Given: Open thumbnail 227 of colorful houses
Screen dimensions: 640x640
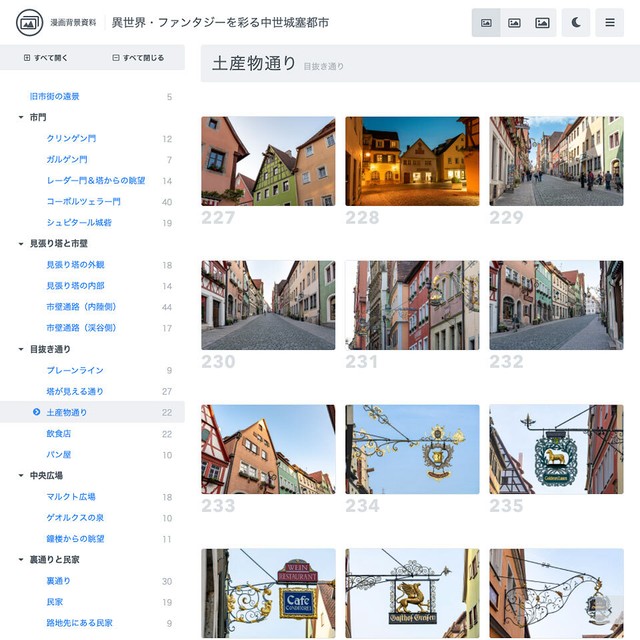Looking at the screenshot, I should pyautogui.click(x=268, y=161).
